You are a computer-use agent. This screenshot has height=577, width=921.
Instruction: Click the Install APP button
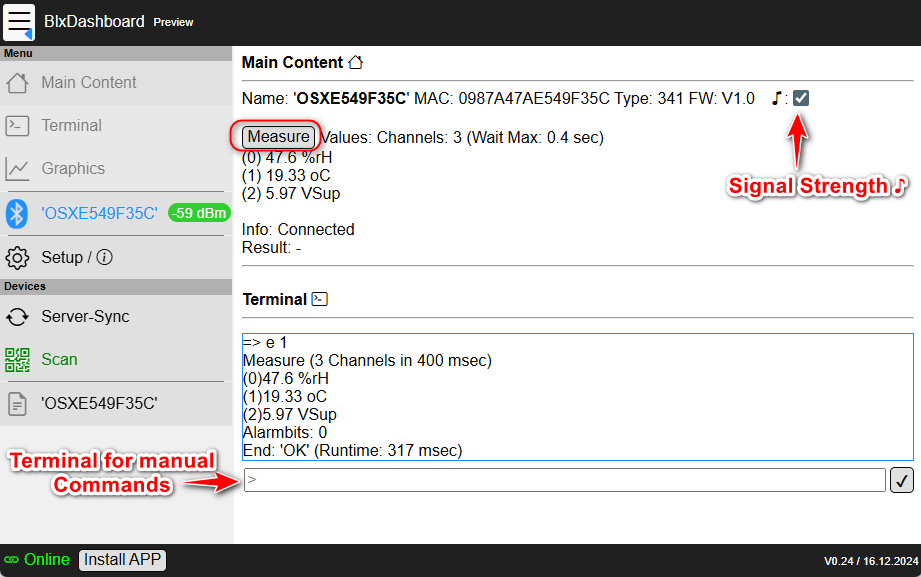coord(122,560)
